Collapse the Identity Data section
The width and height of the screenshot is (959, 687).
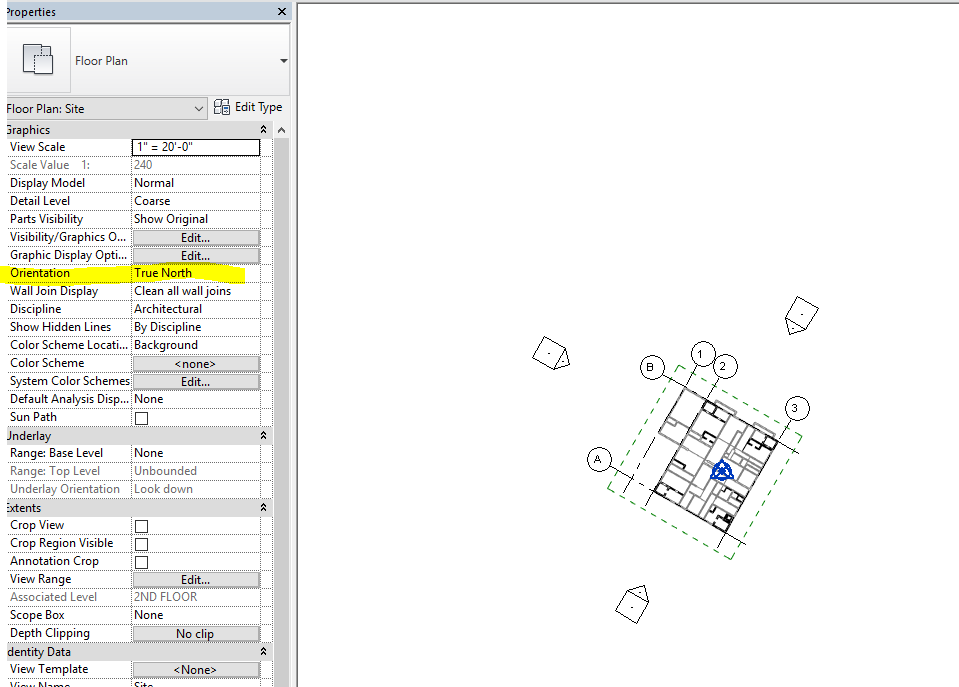[263, 651]
